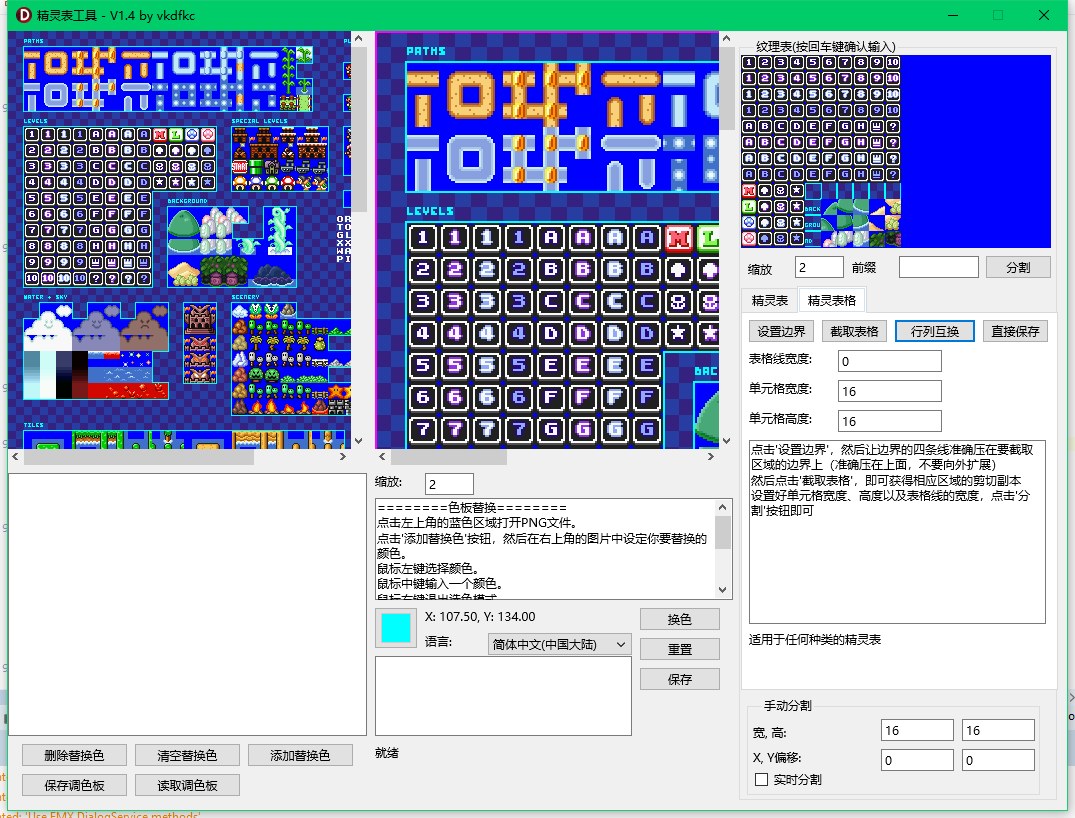
Task: Switch to the 精灵表格 tab
Action: click(832, 300)
